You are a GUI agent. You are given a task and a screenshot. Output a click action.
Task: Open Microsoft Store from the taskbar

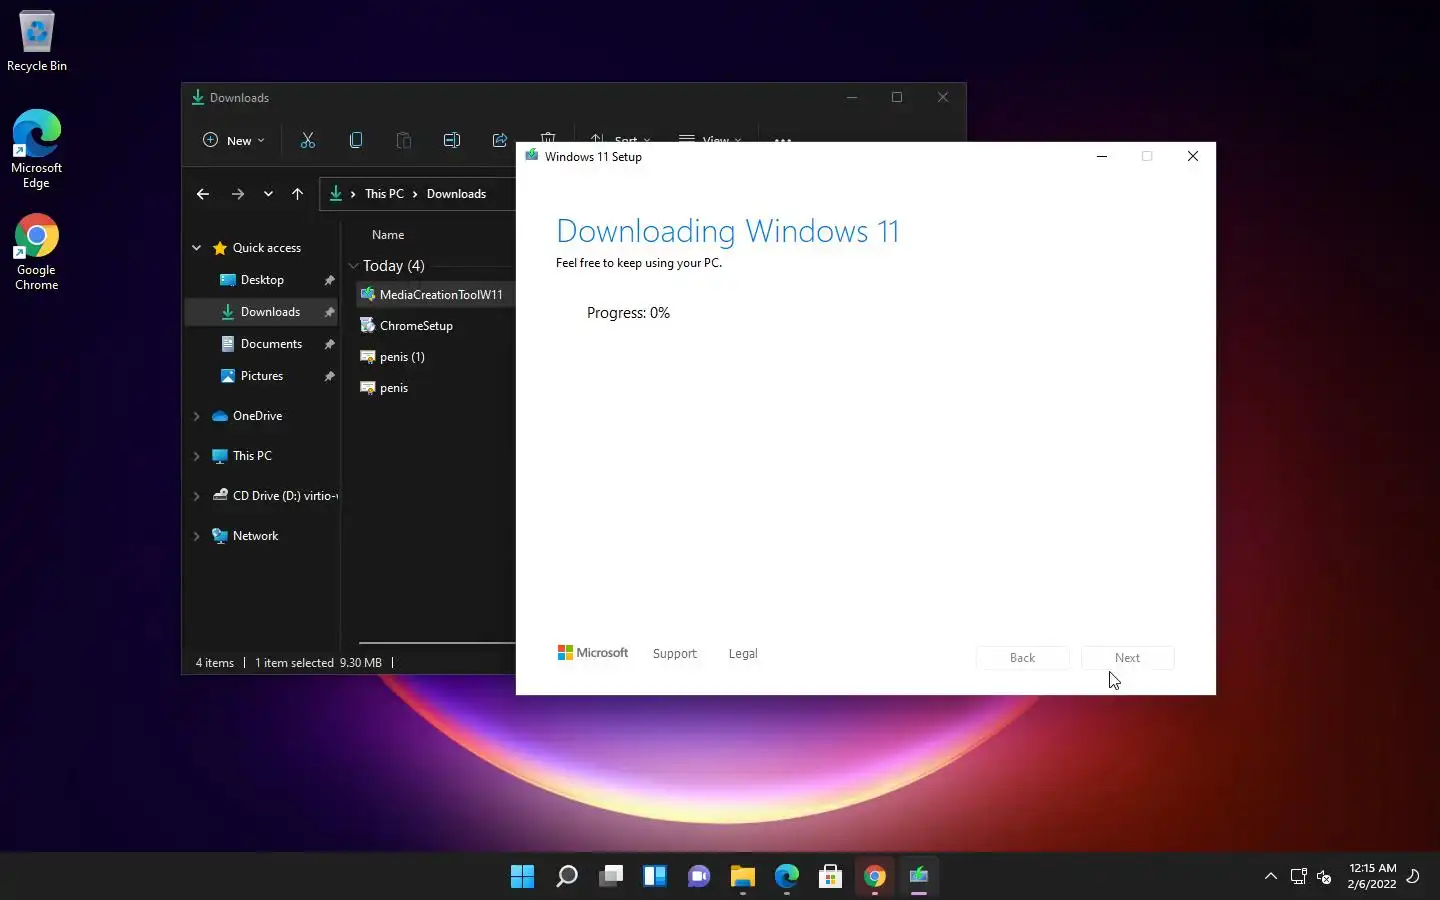pos(830,877)
